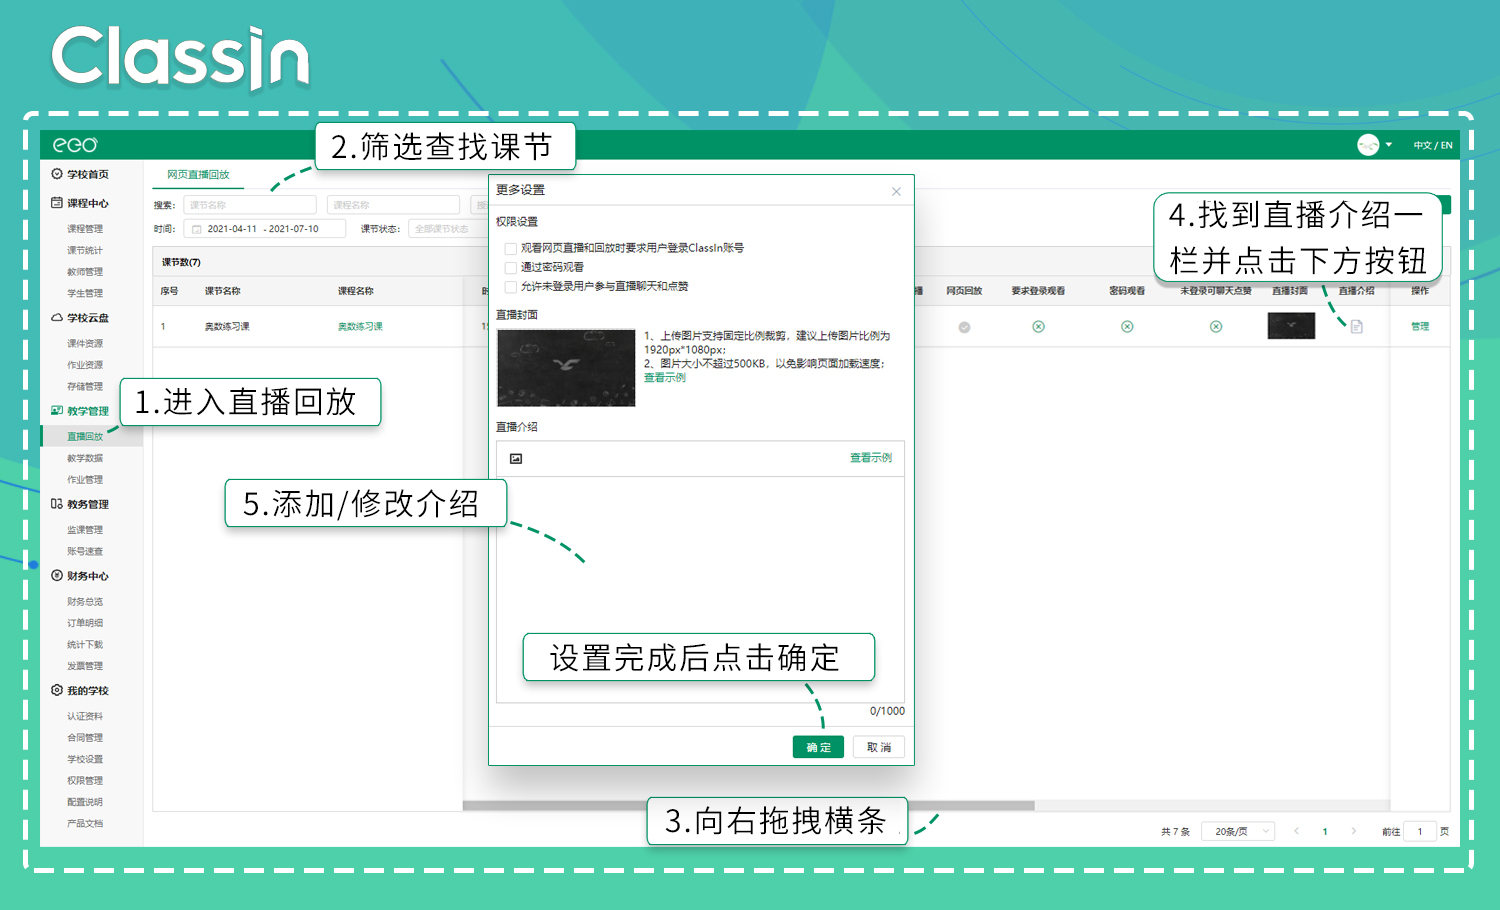Open 订单明细 in the sidebar
The image size is (1500, 910).
click(x=85, y=623)
